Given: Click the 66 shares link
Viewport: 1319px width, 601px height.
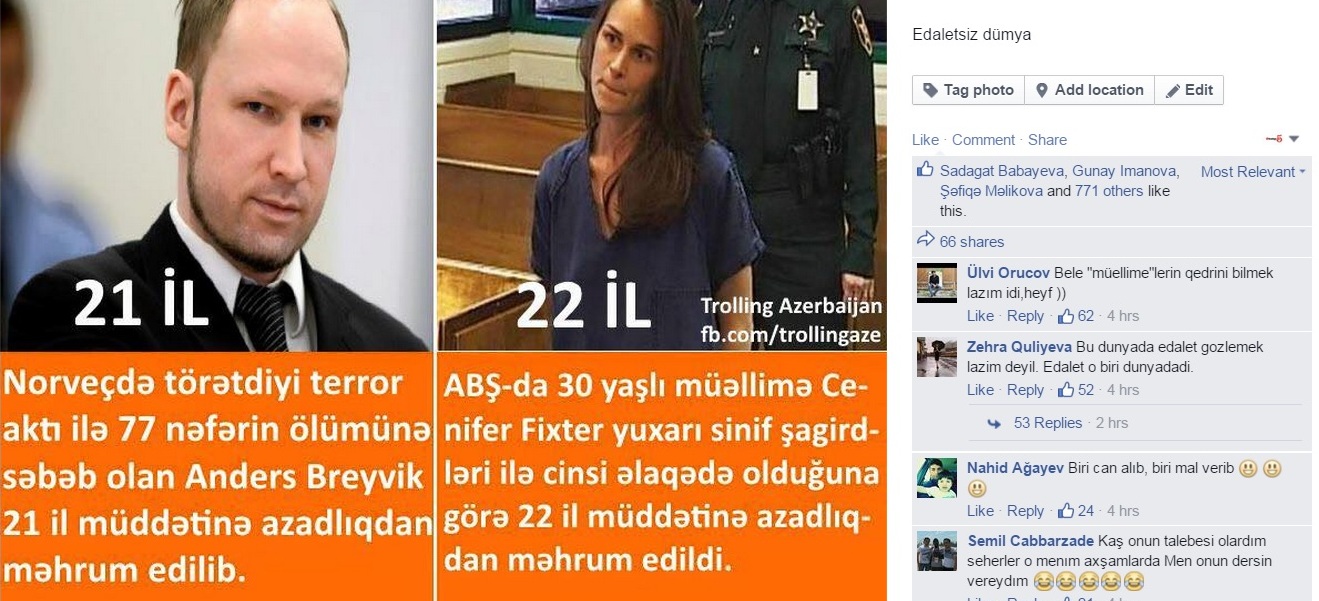Looking at the screenshot, I should pos(971,242).
